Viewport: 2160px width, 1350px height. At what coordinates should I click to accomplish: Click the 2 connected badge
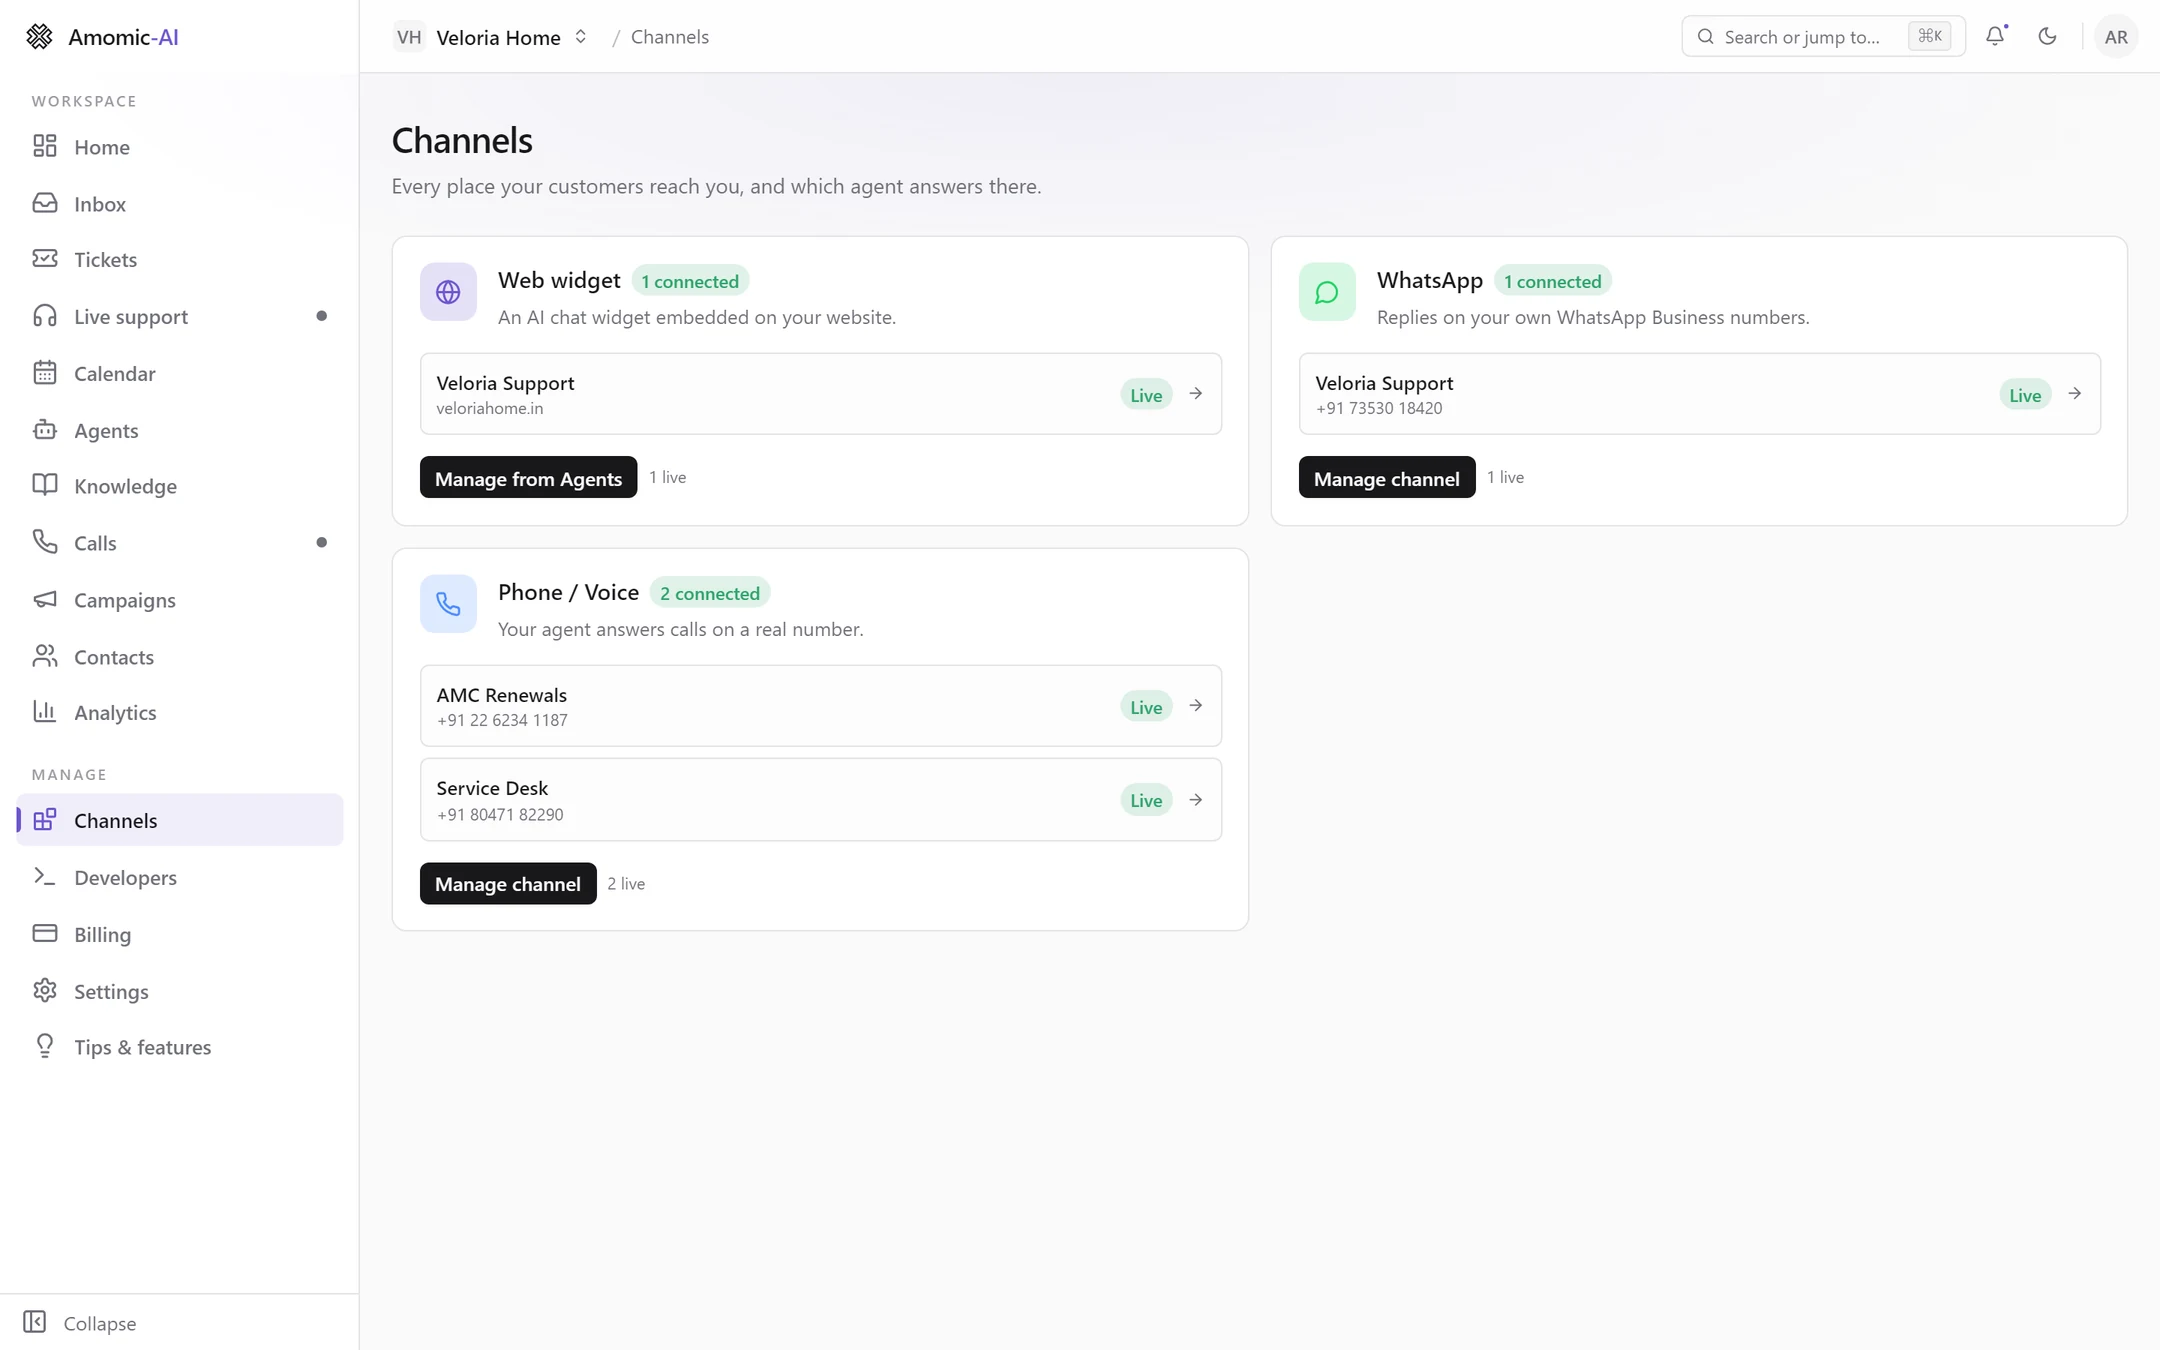pos(710,593)
